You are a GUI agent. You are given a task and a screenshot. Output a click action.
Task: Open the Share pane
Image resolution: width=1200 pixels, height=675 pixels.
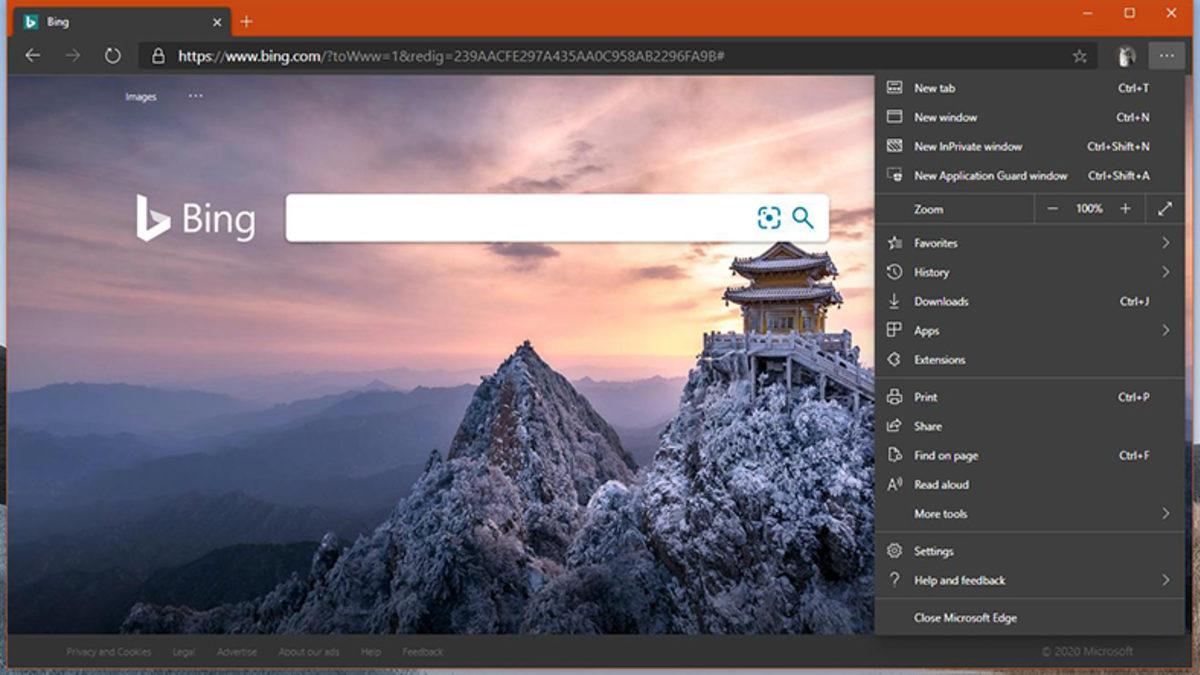(x=927, y=426)
